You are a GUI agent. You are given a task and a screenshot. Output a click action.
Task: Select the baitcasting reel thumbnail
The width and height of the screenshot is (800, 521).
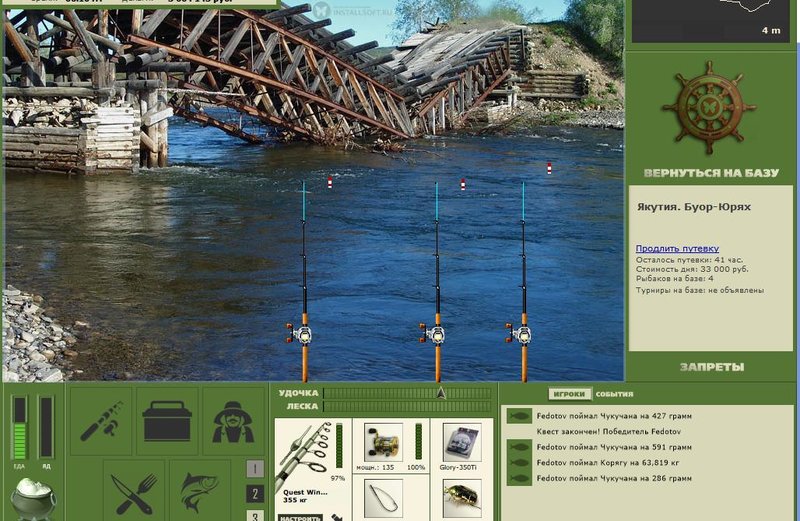(x=383, y=442)
